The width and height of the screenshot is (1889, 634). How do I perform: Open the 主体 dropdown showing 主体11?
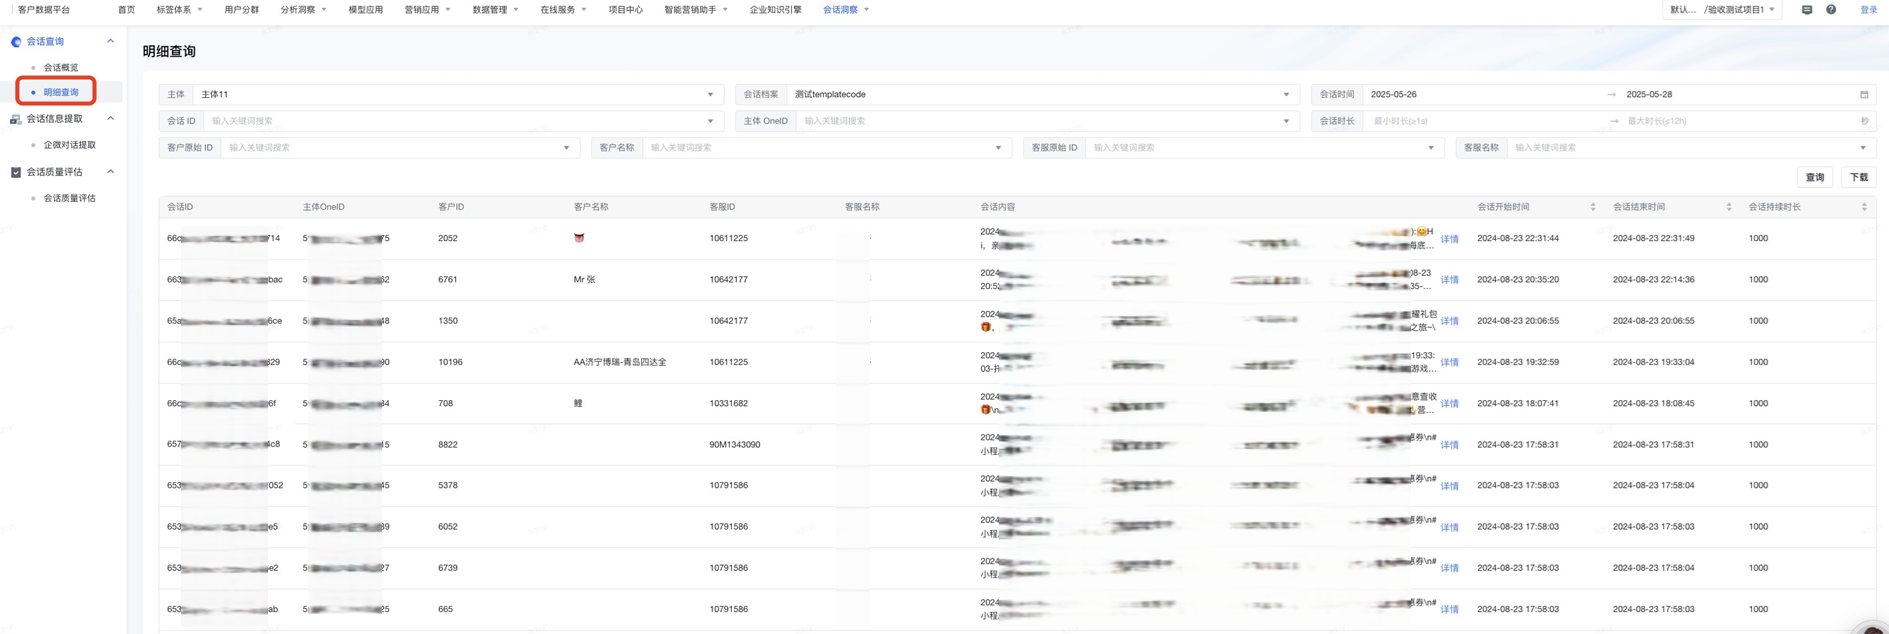(456, 95)
